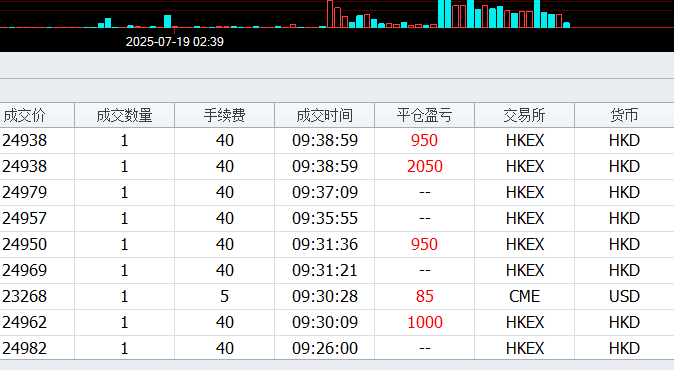Select price cell 23268
This screenshot has width=674, height=370.
click(x=25, y=296)
